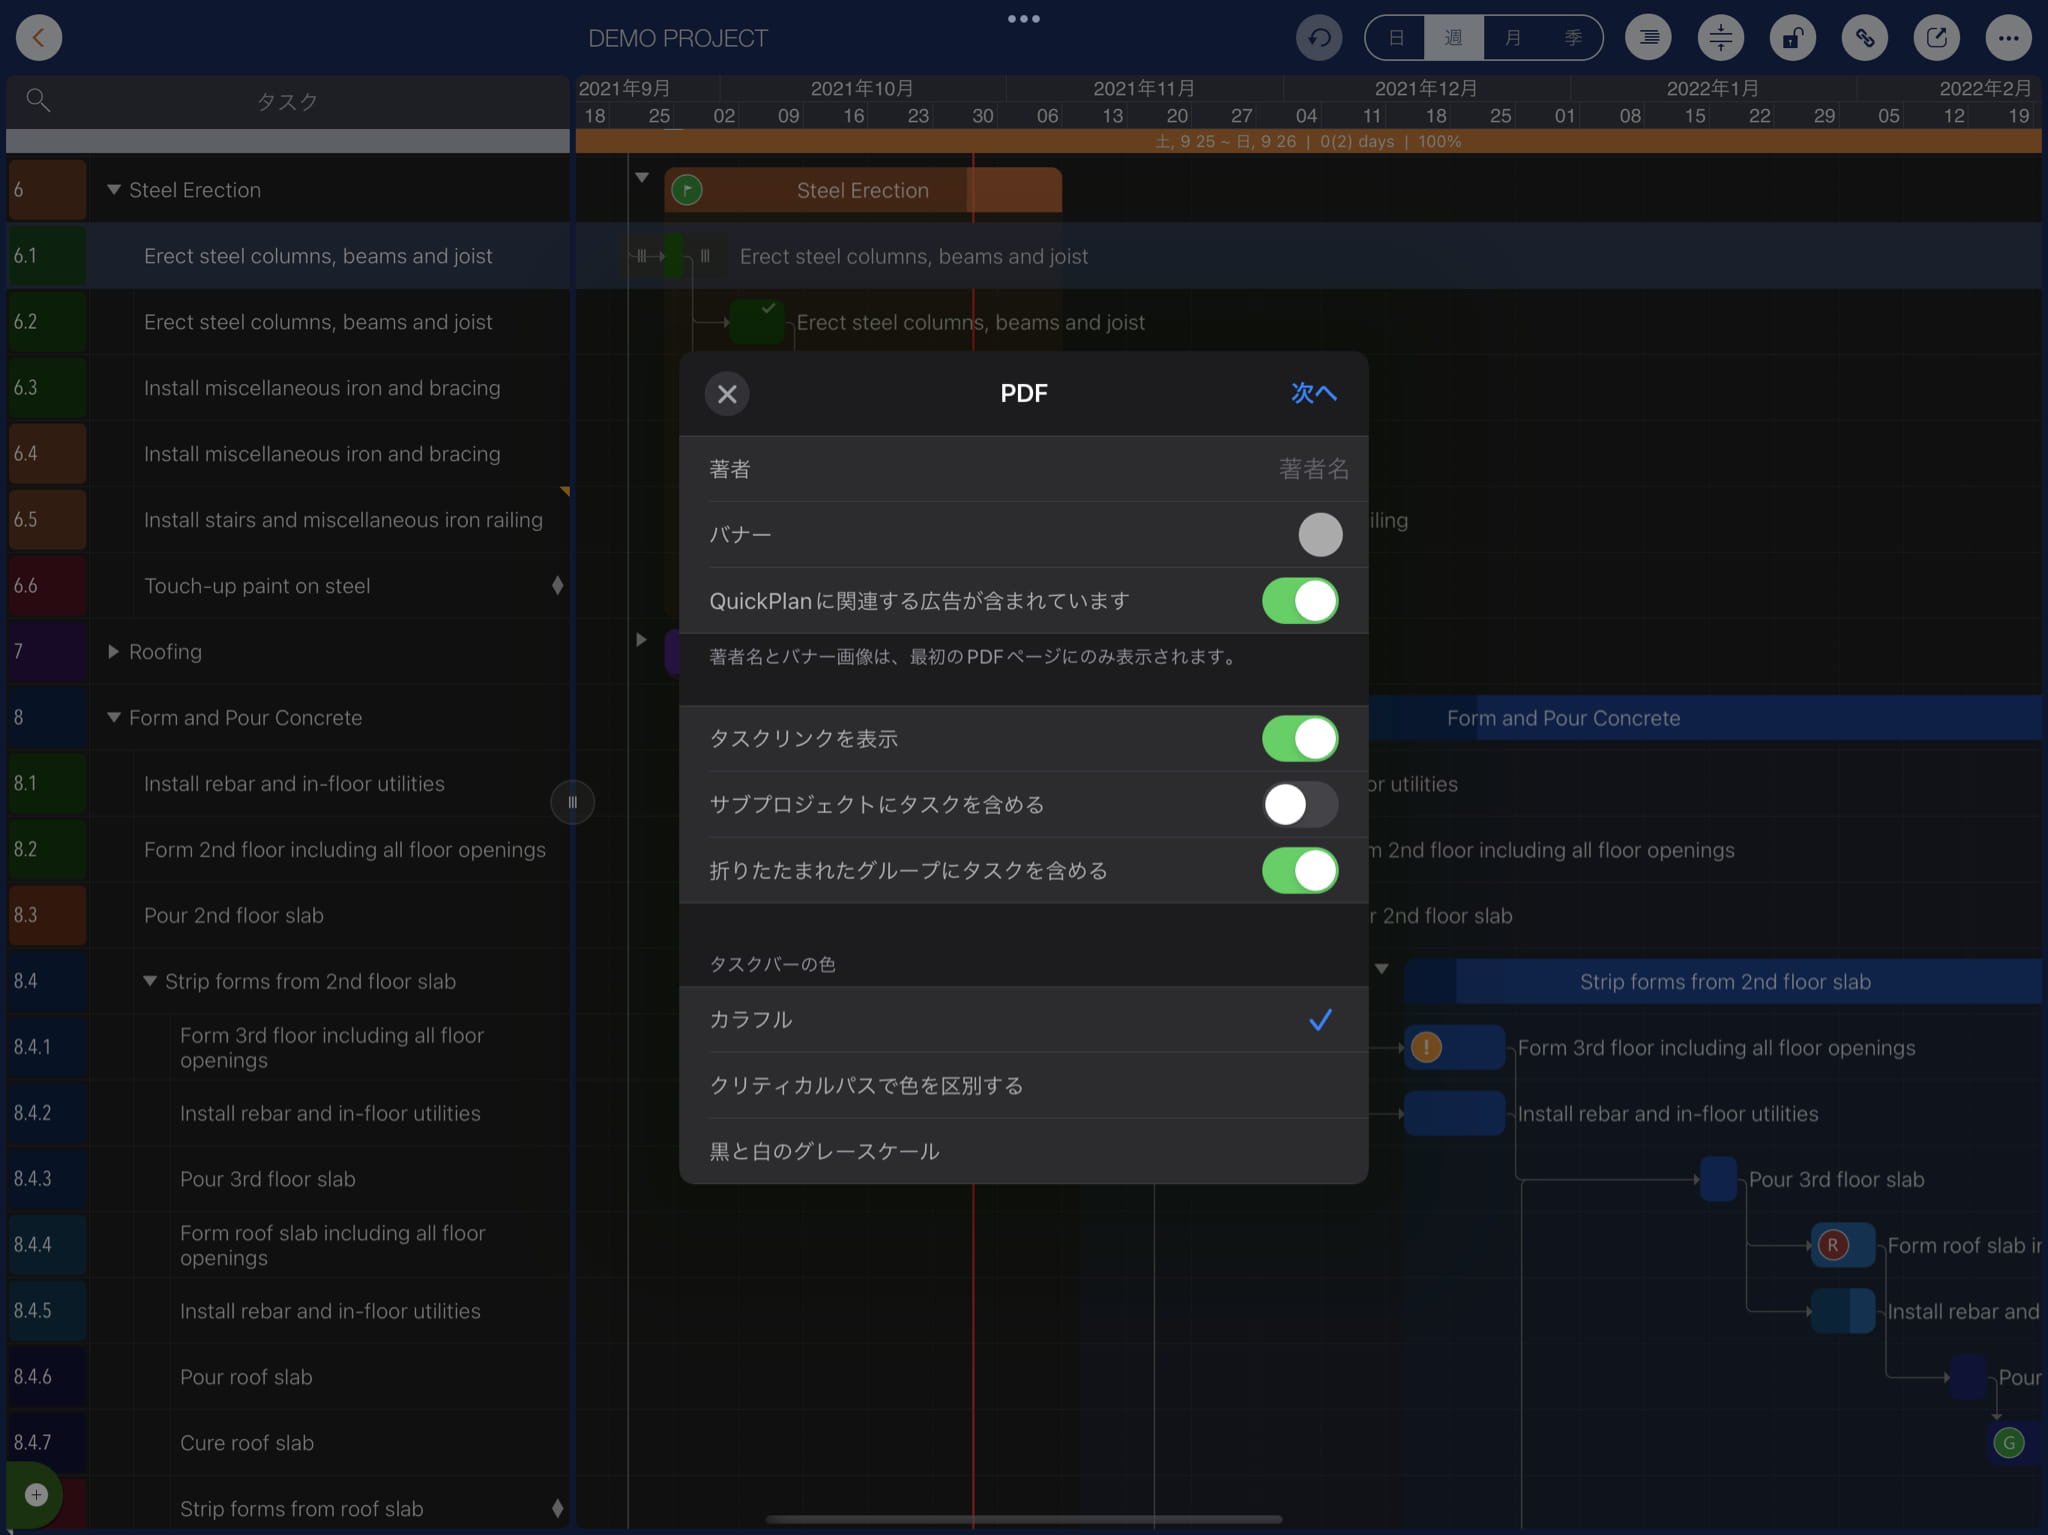Switch timeline scale to 月

coord(1512,38)
